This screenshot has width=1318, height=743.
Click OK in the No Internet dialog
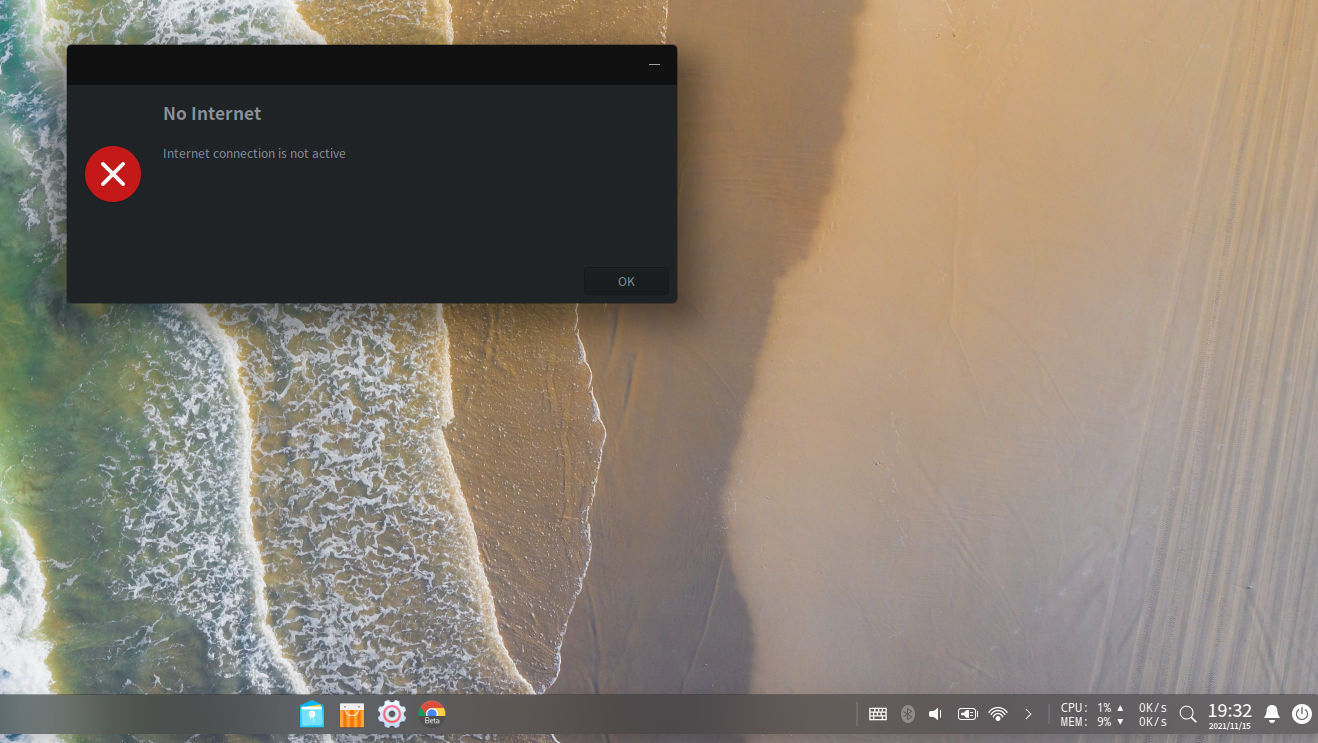[626, 281]
